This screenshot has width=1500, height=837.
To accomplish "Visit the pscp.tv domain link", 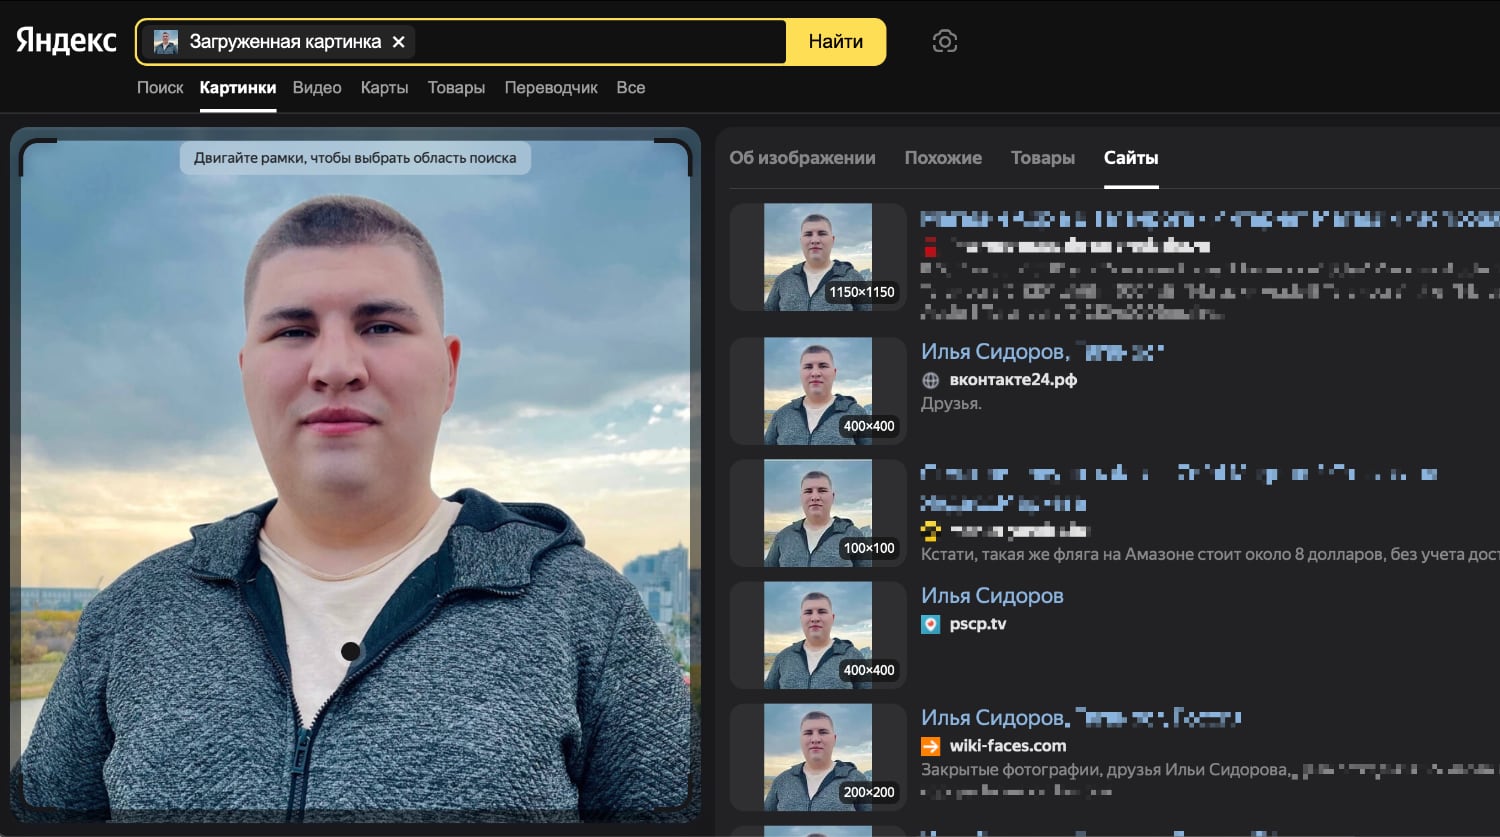I will pyautogui.click(x=978, y=624).
